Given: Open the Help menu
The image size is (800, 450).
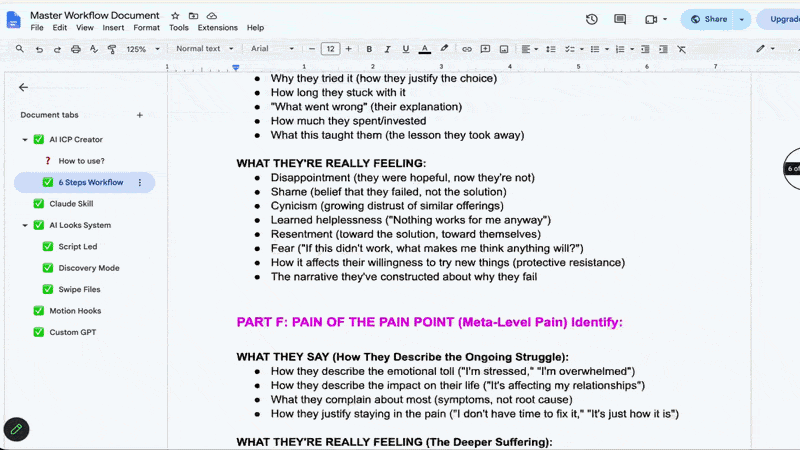Looking at the screenshot, I should [x=255, y=28].
